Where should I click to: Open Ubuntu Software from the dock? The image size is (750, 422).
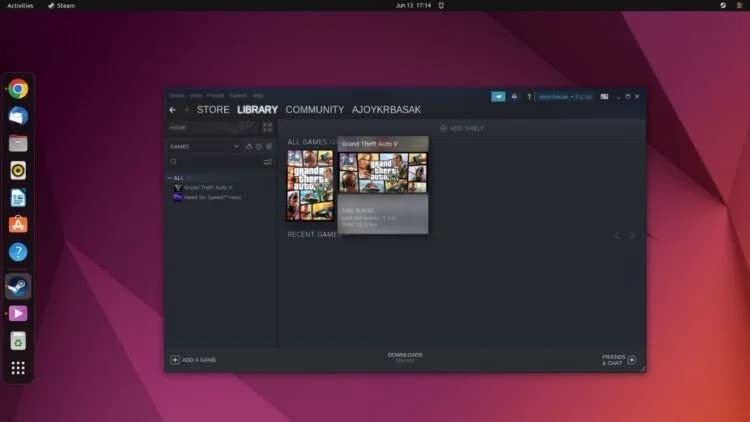[18, 225]
